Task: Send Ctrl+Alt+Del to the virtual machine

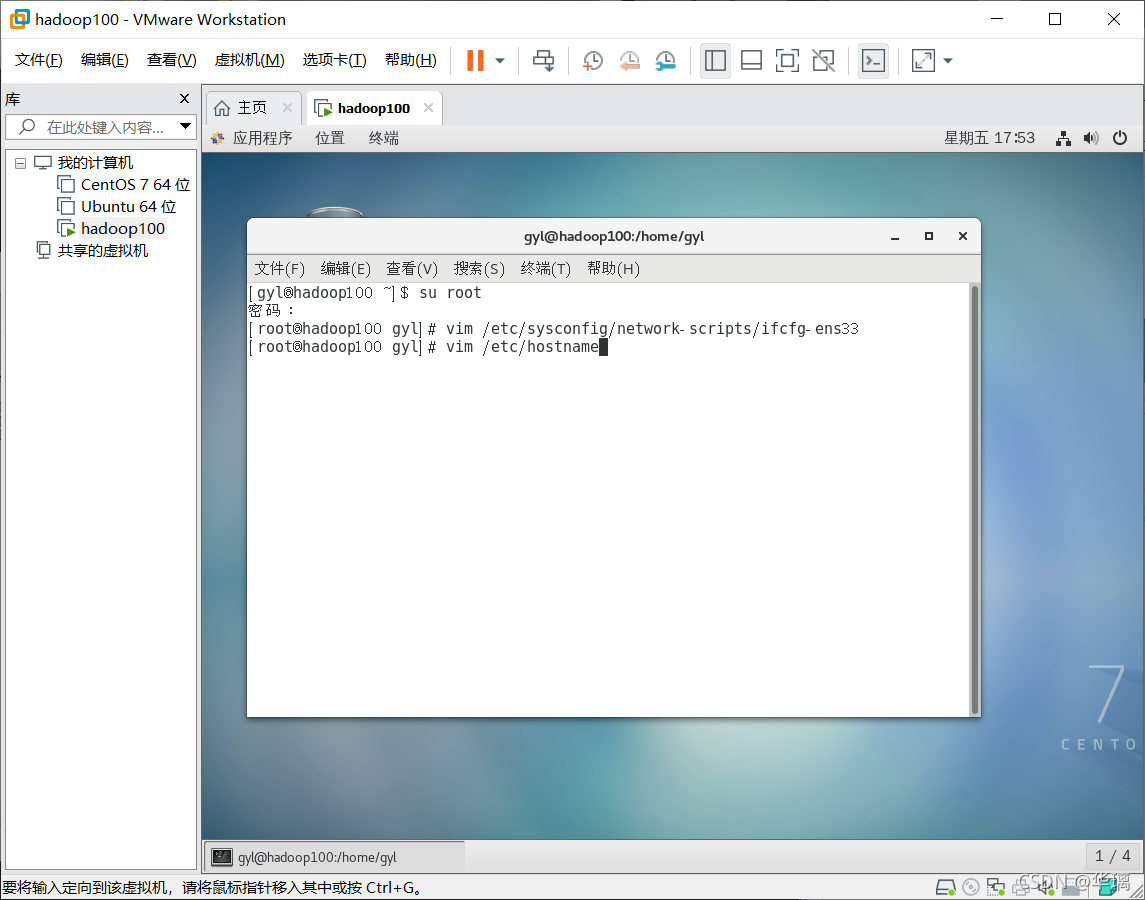Action: click(543, 61)
